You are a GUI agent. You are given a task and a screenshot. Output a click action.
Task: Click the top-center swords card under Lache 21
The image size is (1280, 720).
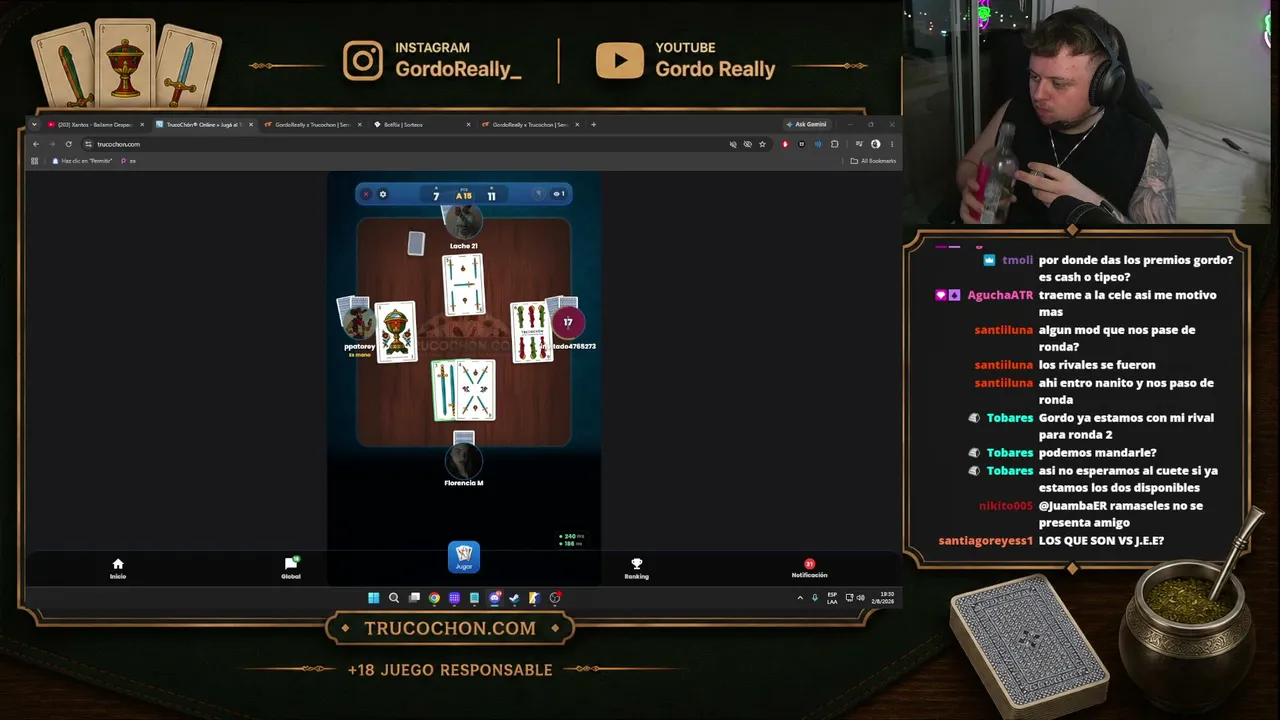(x=463, y=284)
